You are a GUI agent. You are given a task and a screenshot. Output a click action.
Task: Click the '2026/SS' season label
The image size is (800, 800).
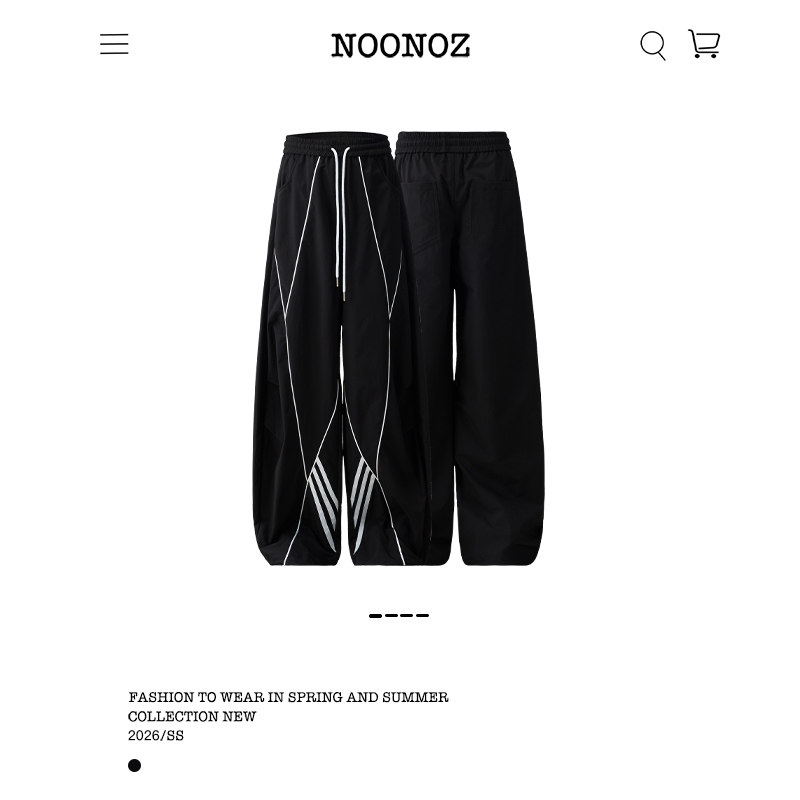click(156, 736)
